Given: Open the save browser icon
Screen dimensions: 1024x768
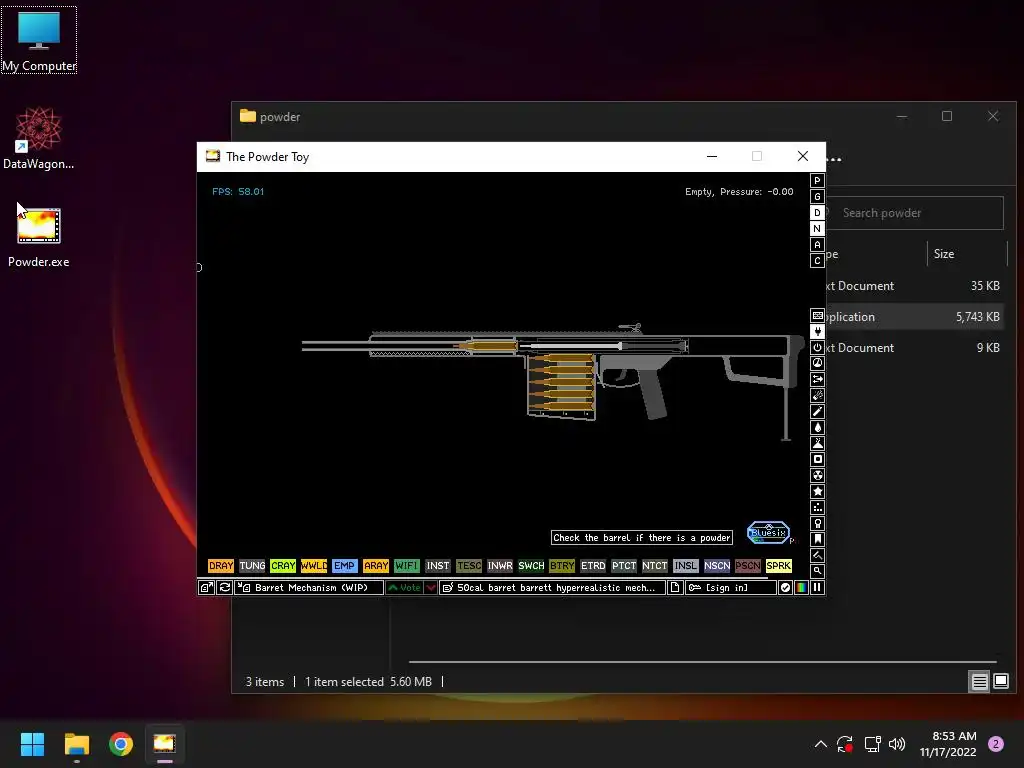Looking at the screenshot, I should [x=206, y=588].
